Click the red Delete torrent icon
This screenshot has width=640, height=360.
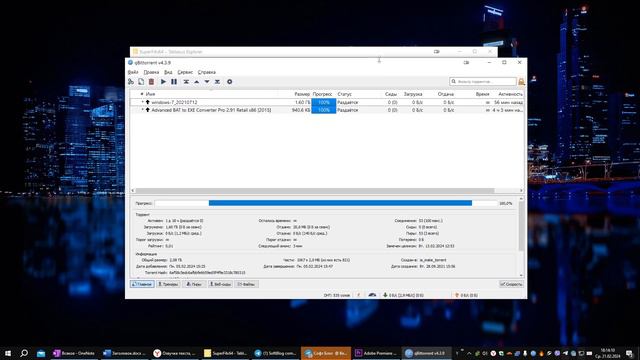151,82
